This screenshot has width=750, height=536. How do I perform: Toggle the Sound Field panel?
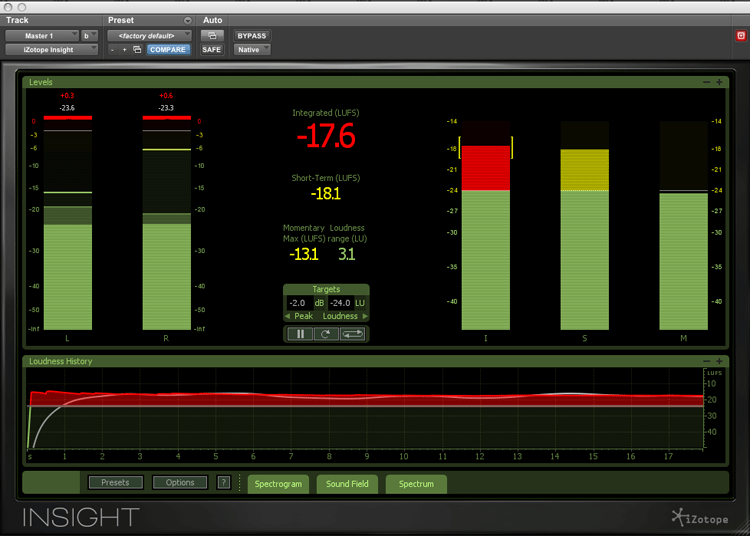(x=347, y=484)
